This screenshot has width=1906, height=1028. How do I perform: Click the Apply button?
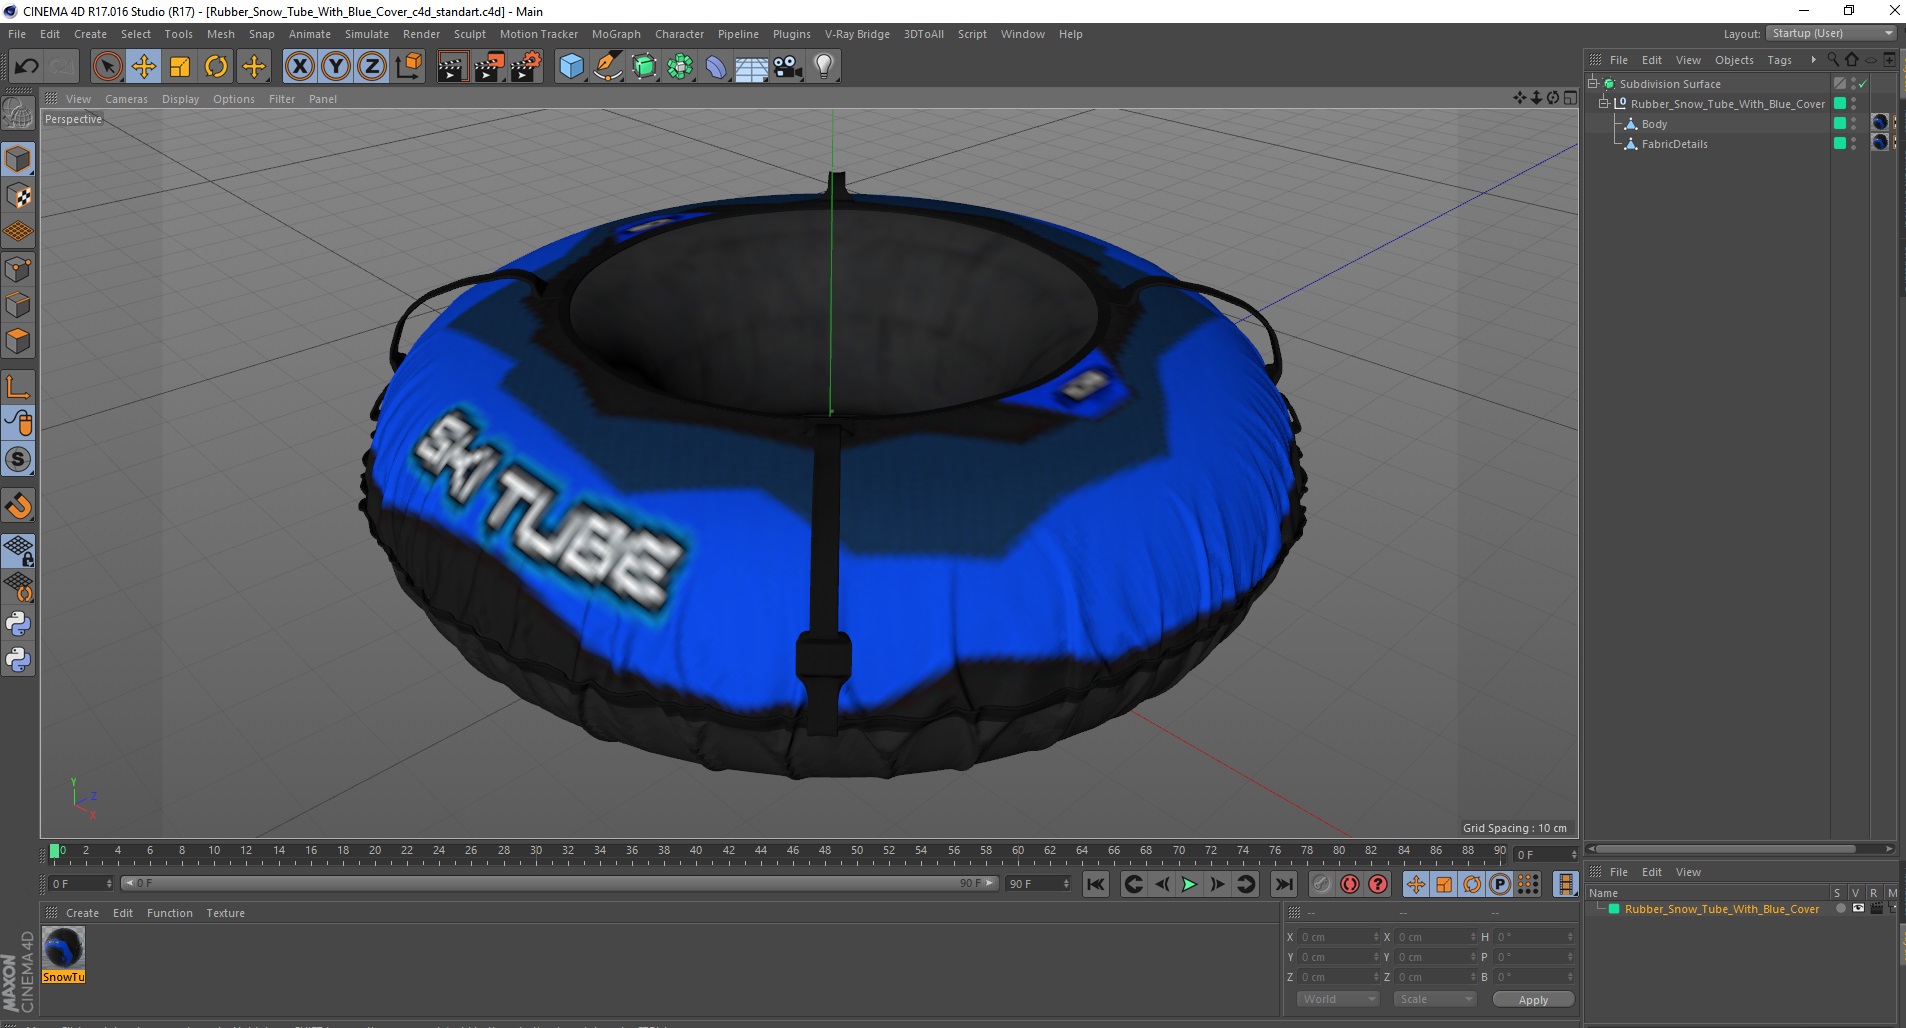(1533, 999)
